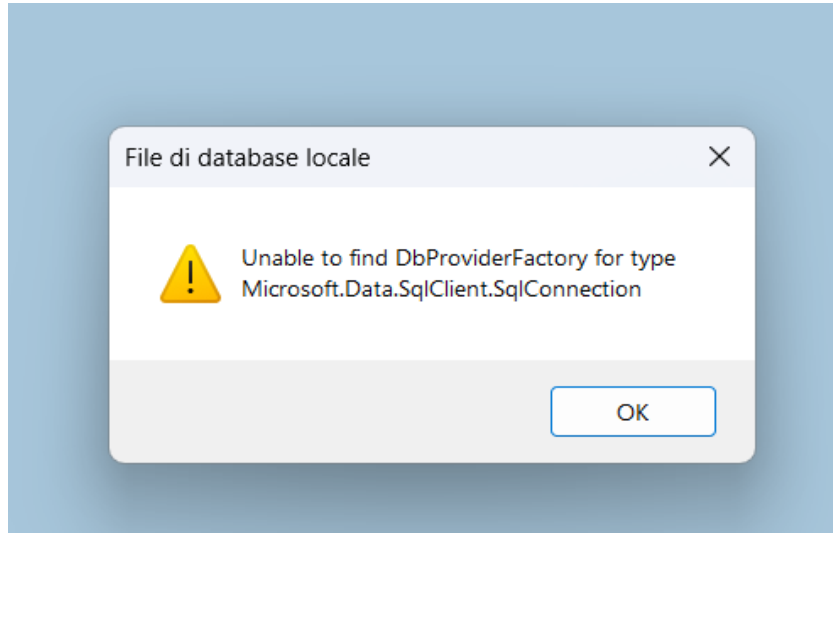
Task: Click the yellow warning triangle icon
Action: click(190, 273)
